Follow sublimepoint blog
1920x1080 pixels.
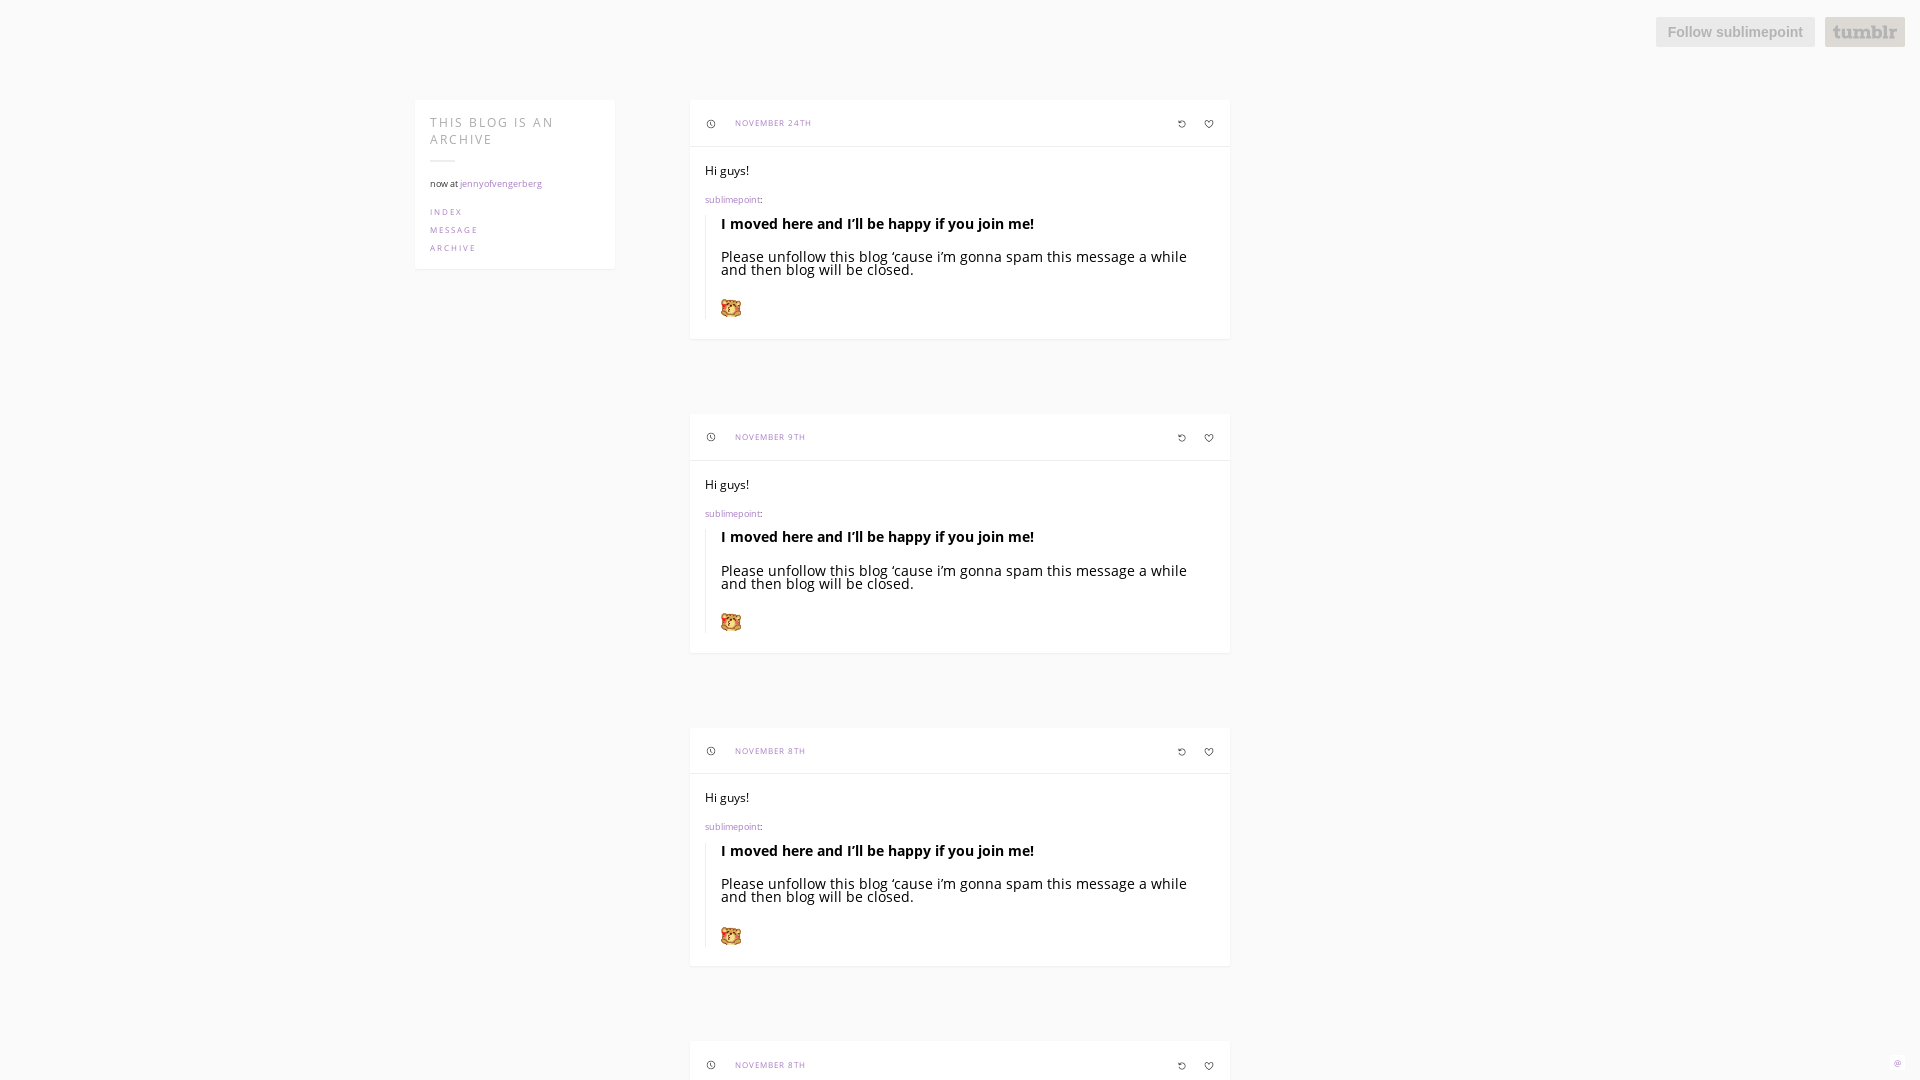coord(1734,32)
